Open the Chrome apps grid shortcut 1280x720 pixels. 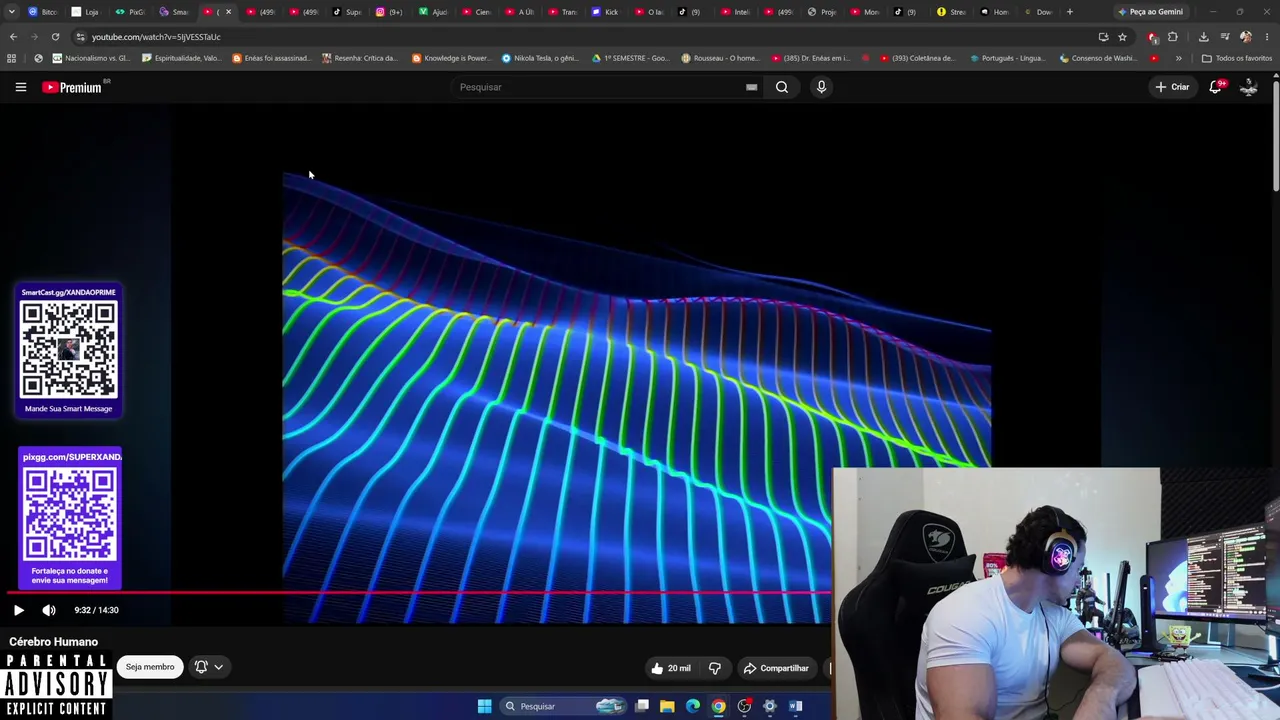tap(12, 58)
